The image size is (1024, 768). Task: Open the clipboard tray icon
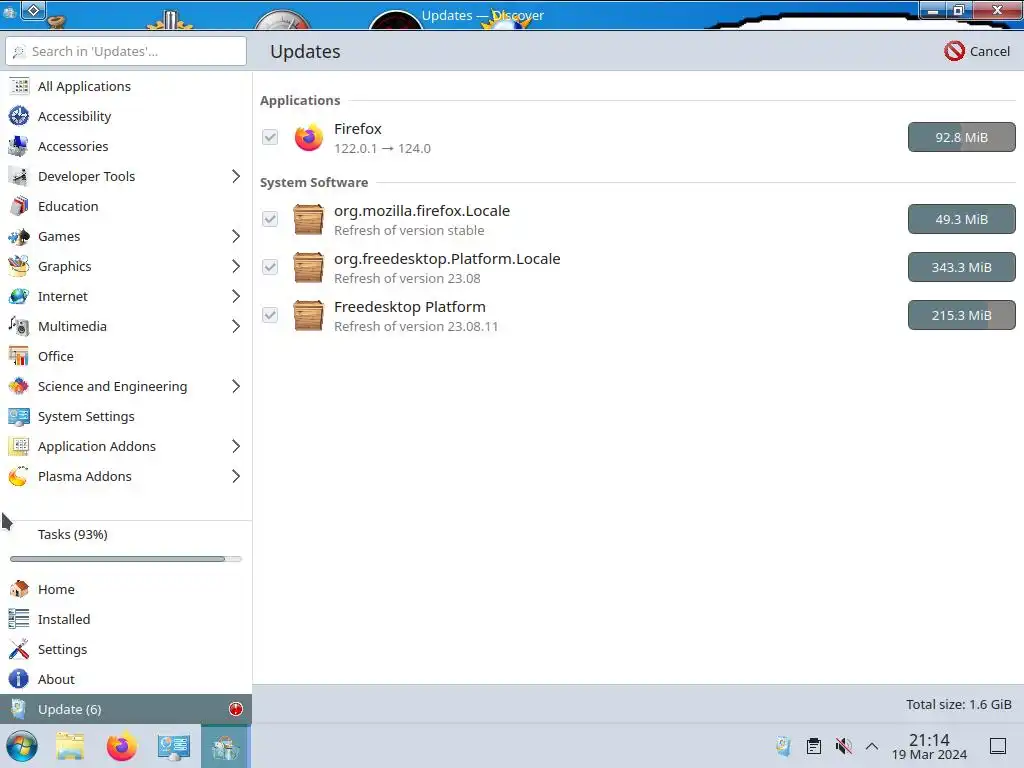814,746
